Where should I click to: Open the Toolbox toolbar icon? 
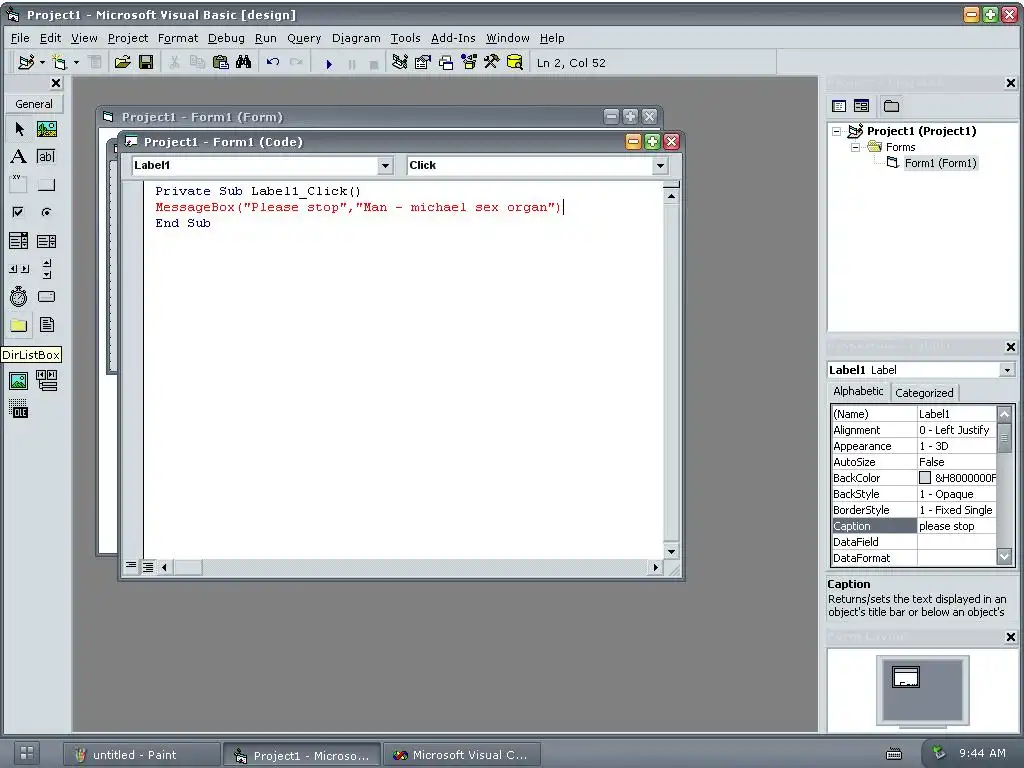tap(492, 63)
